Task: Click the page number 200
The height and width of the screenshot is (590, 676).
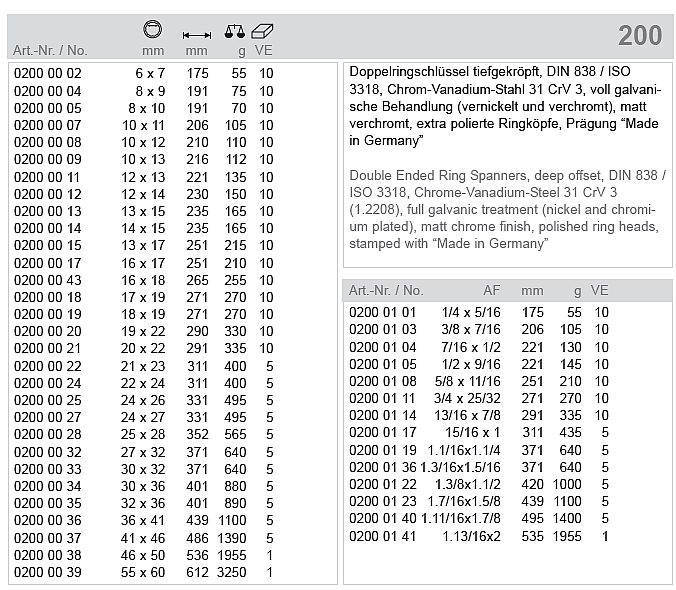Action: 640,36
